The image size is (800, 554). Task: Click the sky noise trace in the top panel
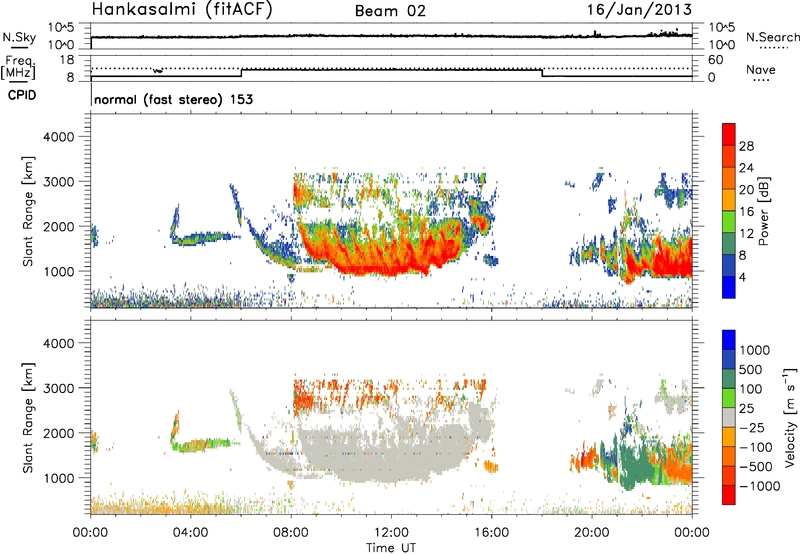(391, 36)
